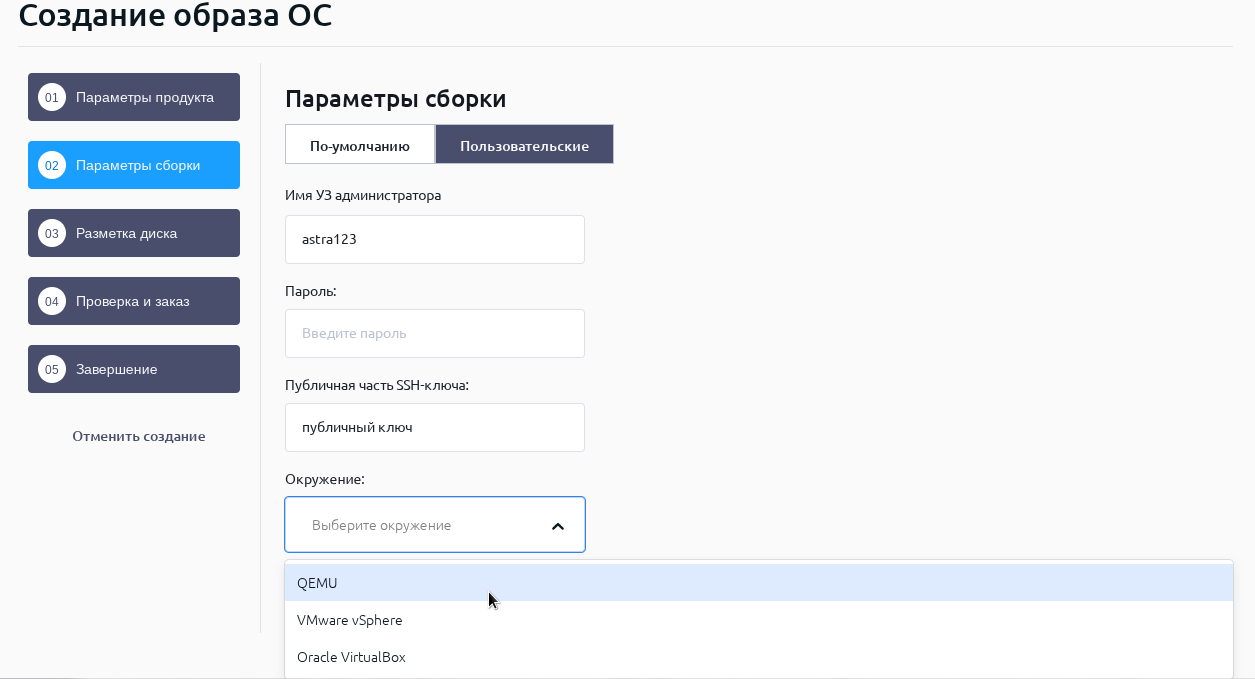Image resolution: width=1255 pixels, height=679 pixels.
Task: Click the Отменить создание link
Action: 139,436
